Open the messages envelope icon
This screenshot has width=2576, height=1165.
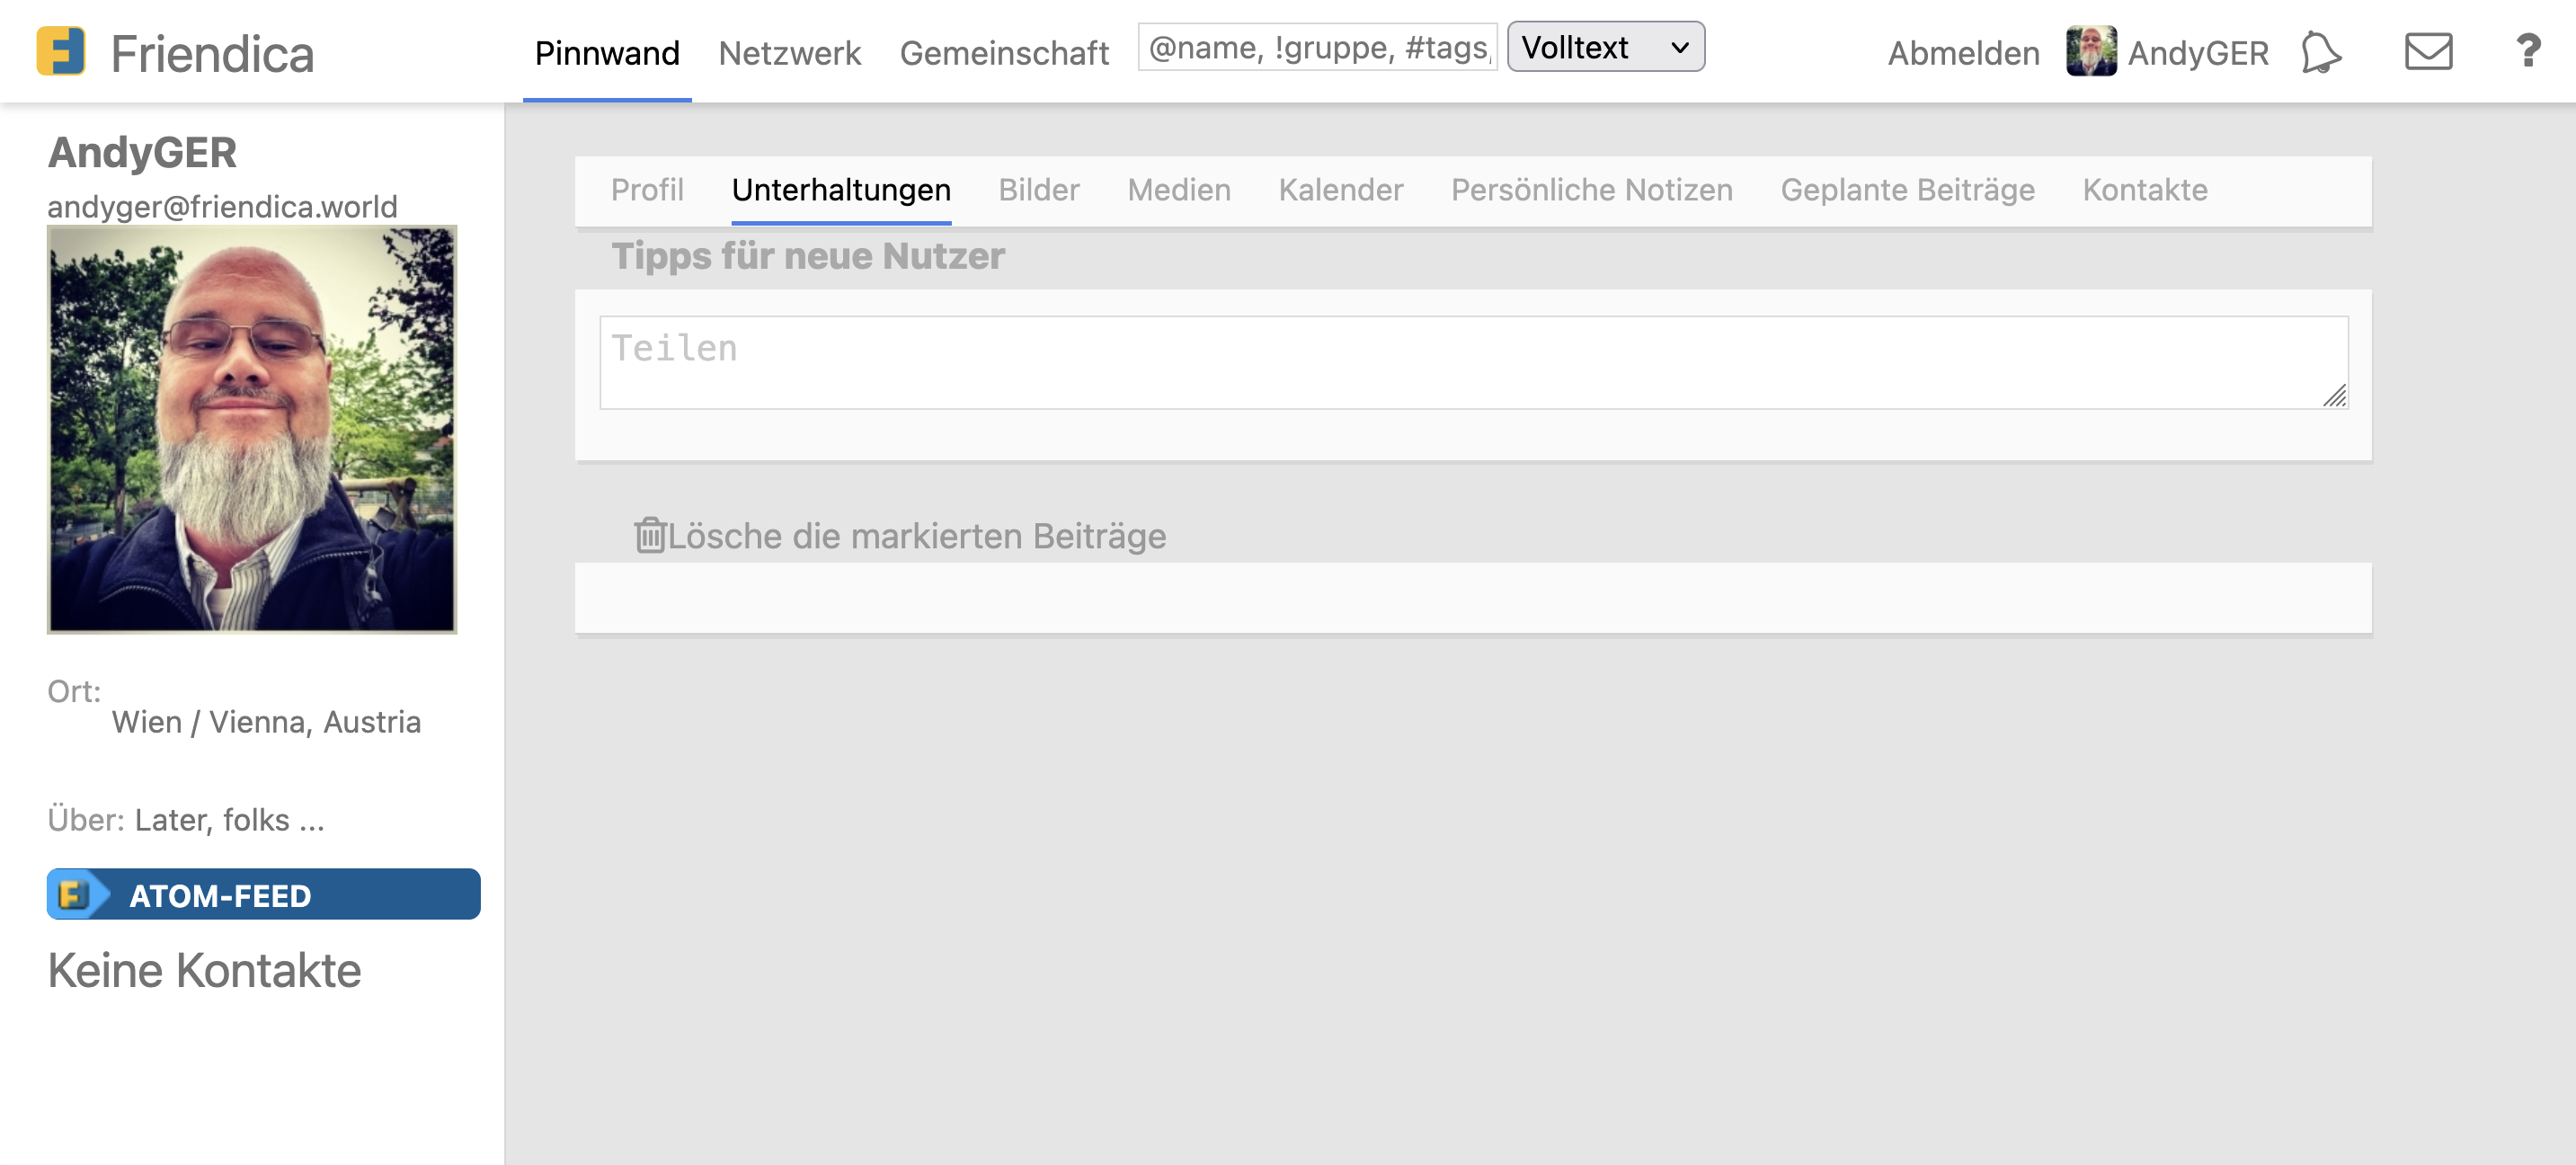pos(2428,52)
